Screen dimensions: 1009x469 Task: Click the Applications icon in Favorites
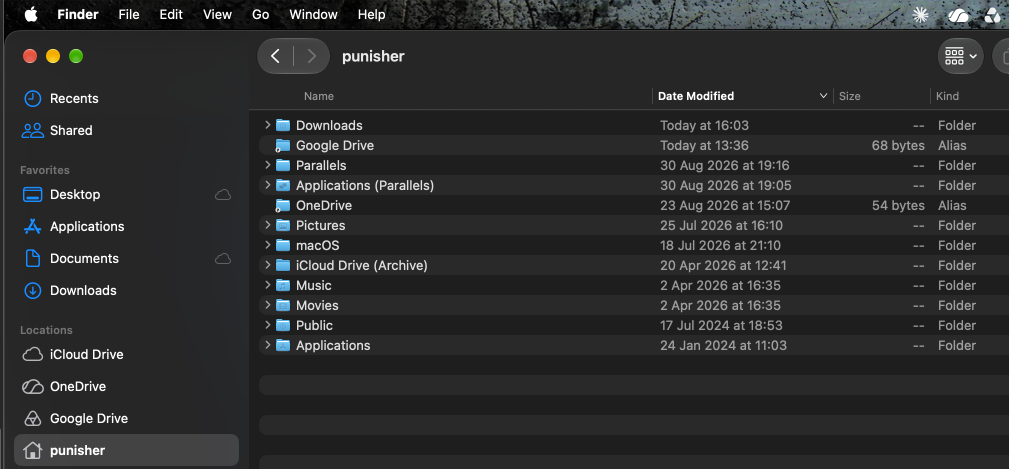32,226
